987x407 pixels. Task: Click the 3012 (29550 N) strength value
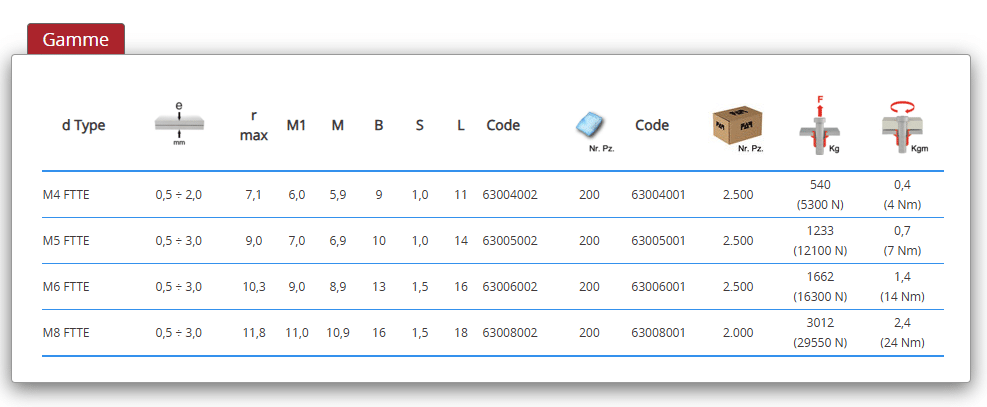[x=820, y=333]
